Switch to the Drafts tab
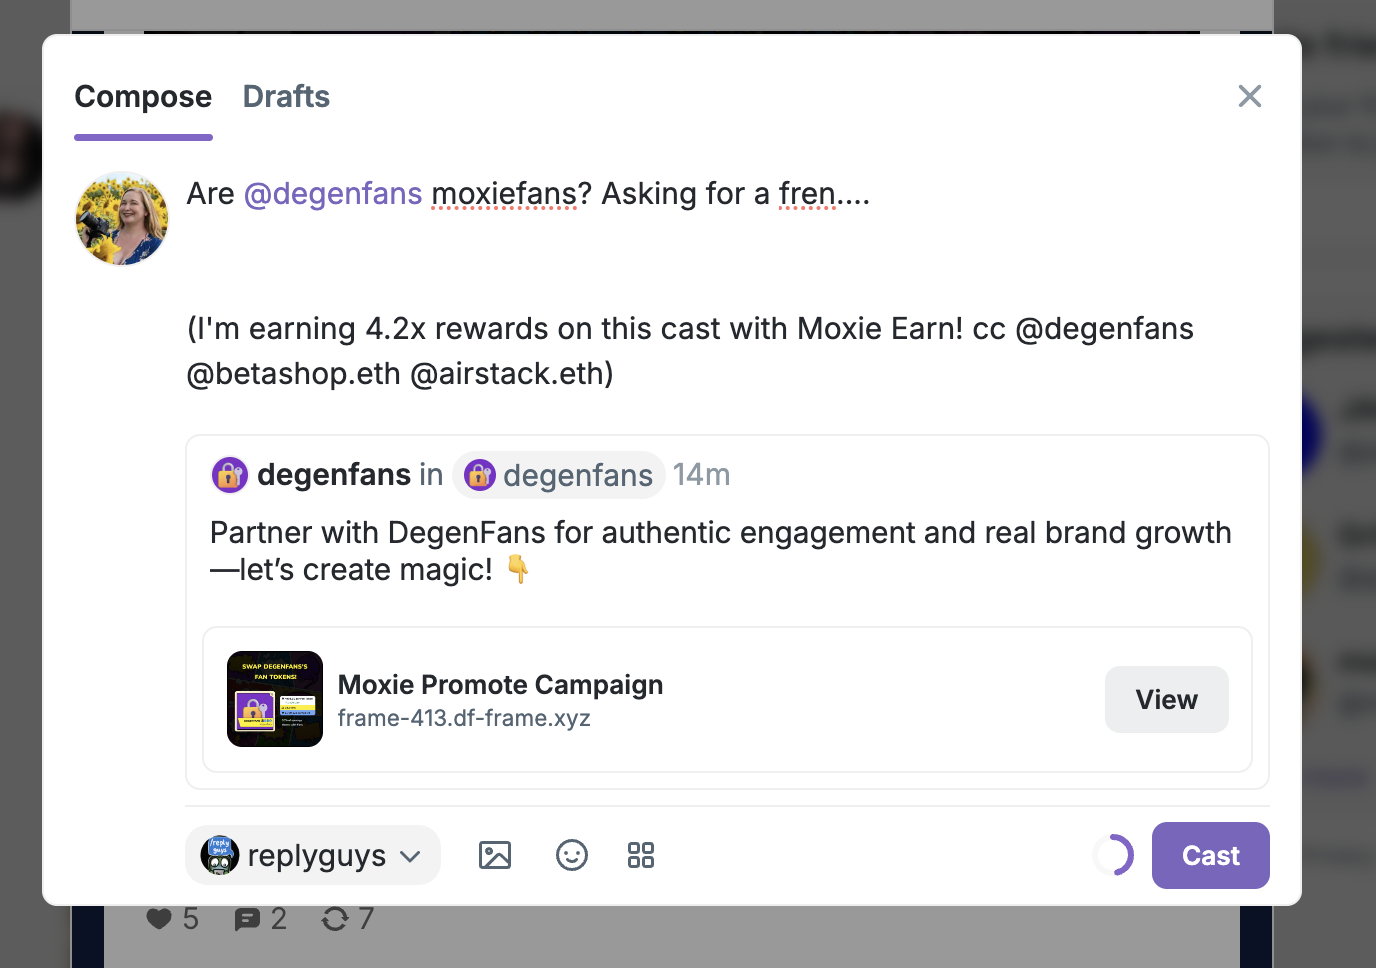Screen dimensions: 1376x968 pyautogui.click(x=286, y=96)
